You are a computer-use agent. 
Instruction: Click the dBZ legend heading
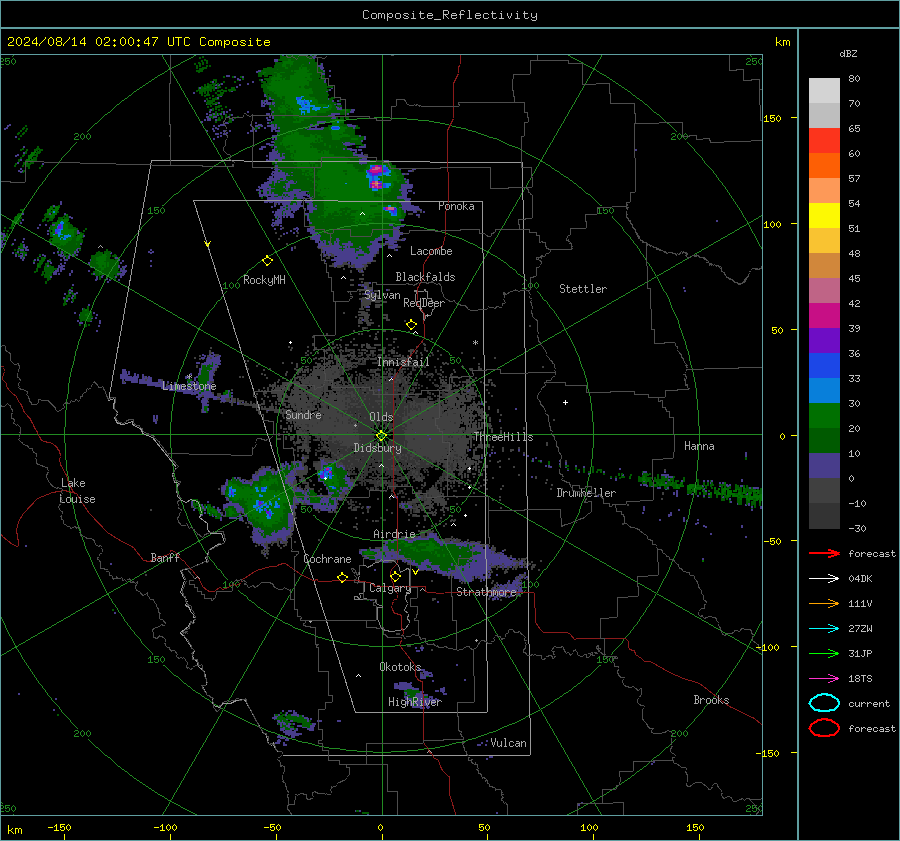[848, 53]
